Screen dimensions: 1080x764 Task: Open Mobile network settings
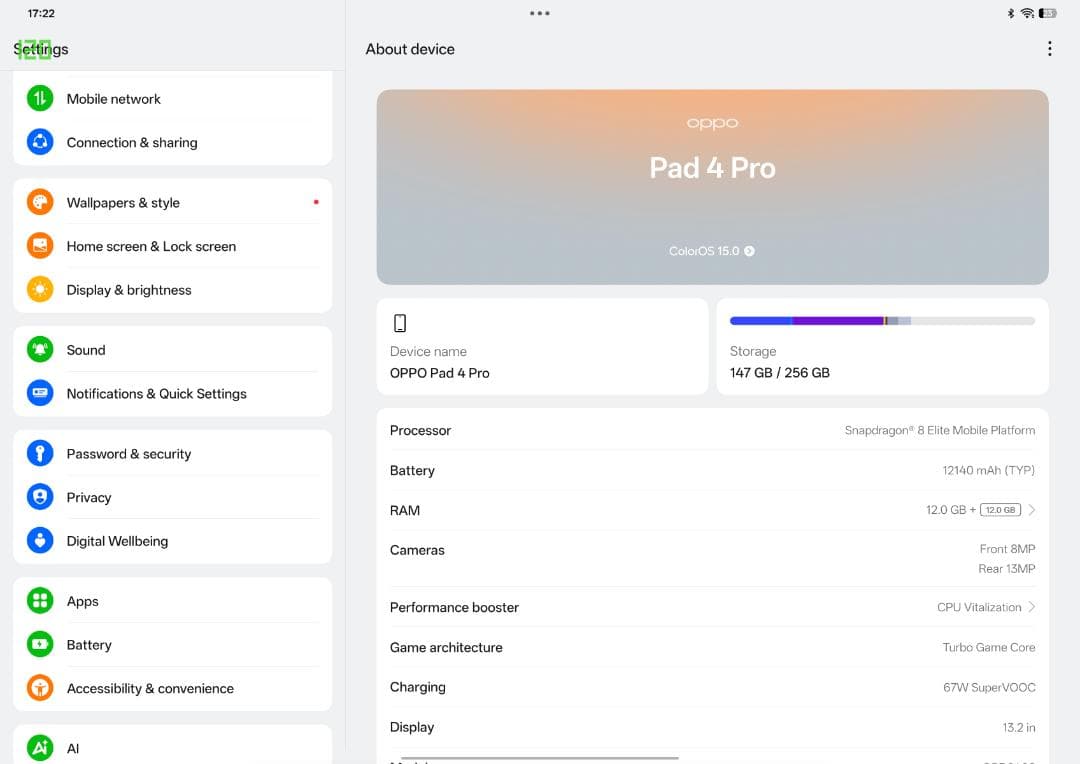(113, 98)
